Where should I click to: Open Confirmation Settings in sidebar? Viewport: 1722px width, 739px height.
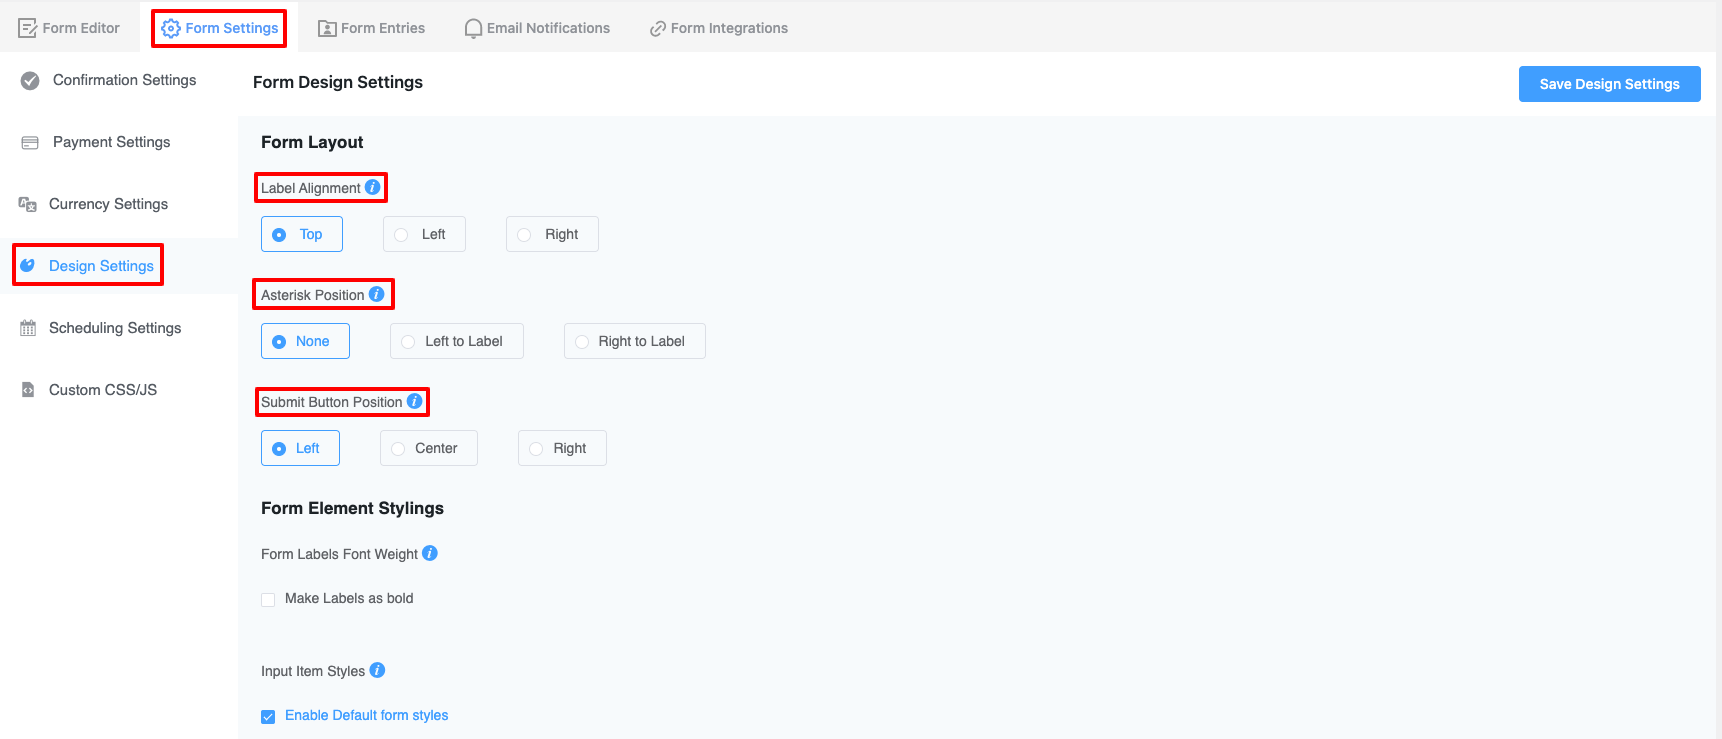pyautogui.click(x=119, y=80)
